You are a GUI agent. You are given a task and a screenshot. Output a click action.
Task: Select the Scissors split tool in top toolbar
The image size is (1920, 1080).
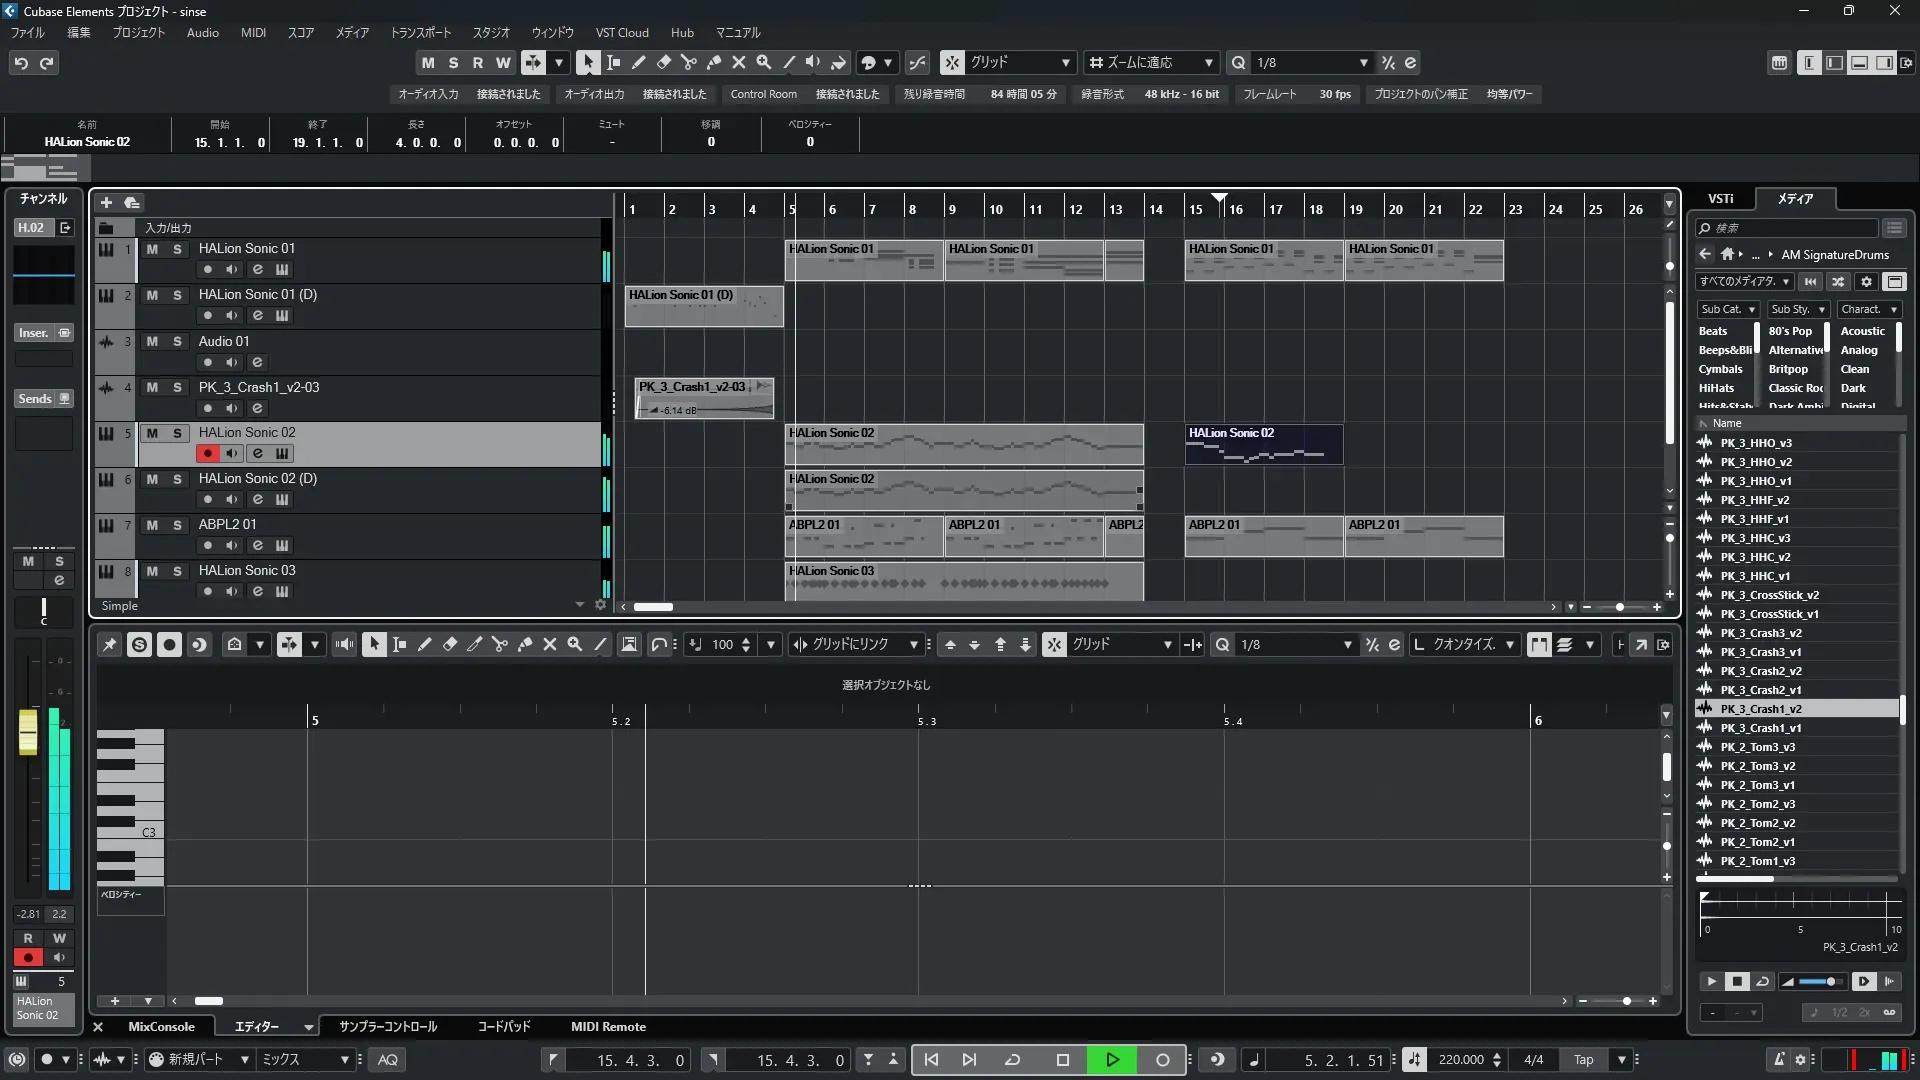(689, 62)
